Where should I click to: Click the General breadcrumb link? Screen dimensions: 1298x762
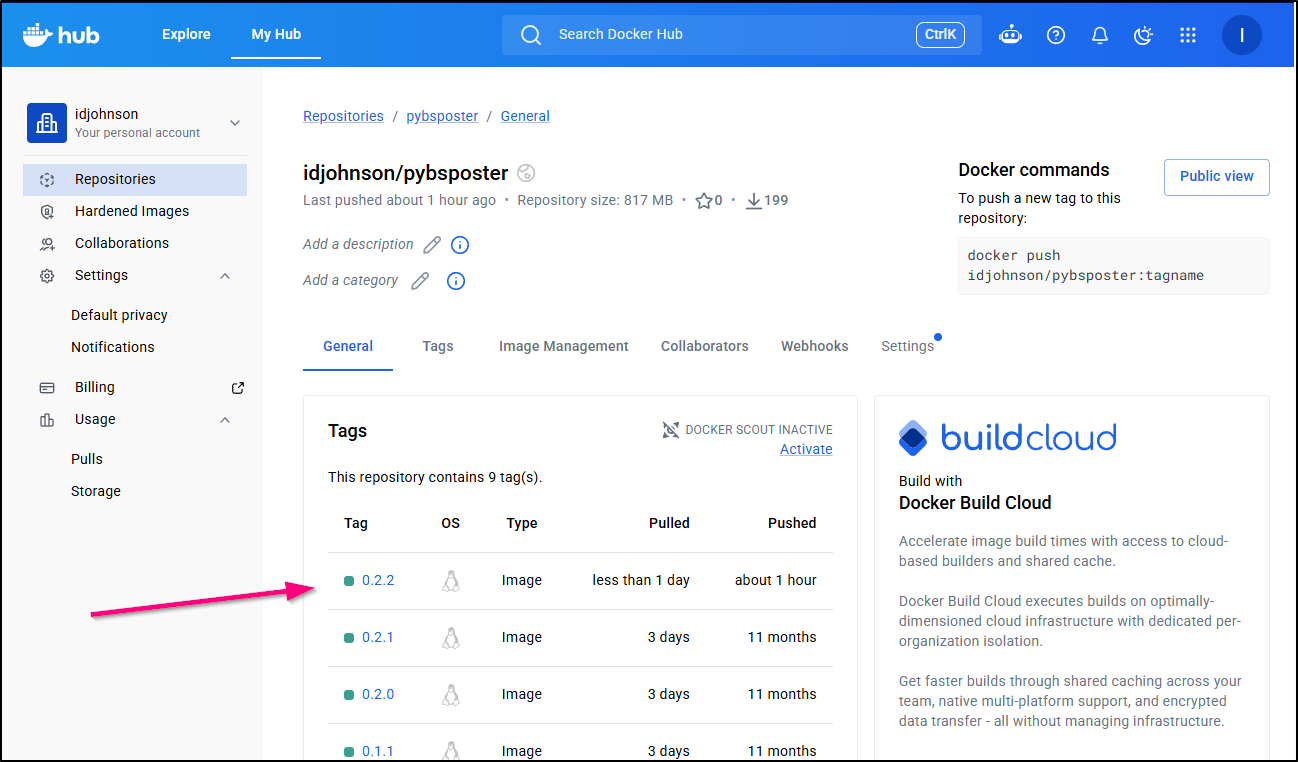pos(525,116)
